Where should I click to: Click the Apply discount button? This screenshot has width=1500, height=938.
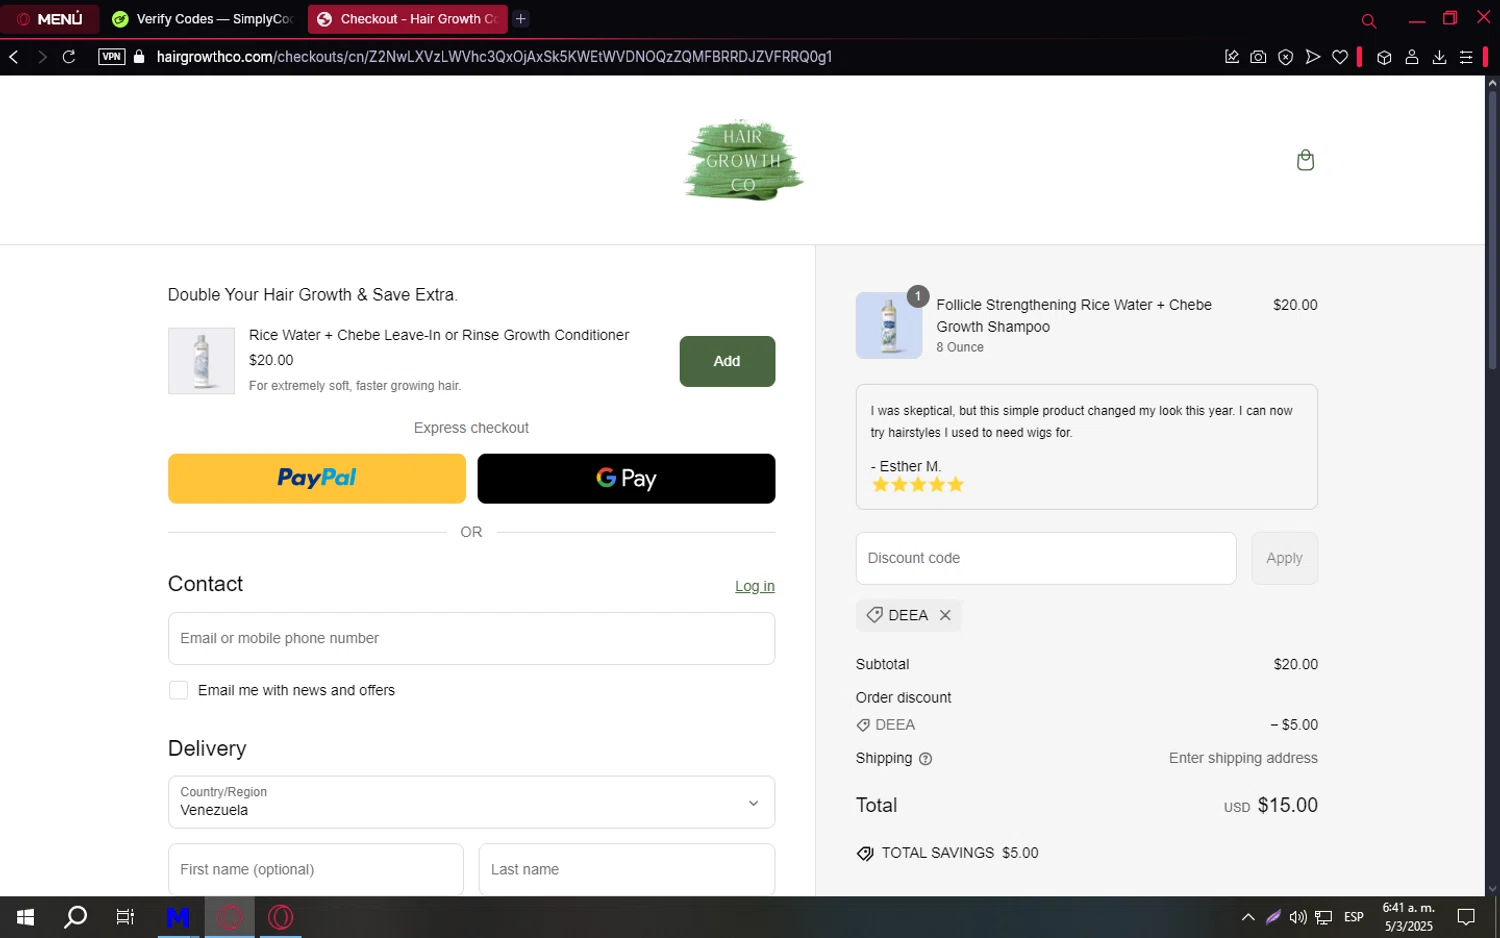point(1285,558)
